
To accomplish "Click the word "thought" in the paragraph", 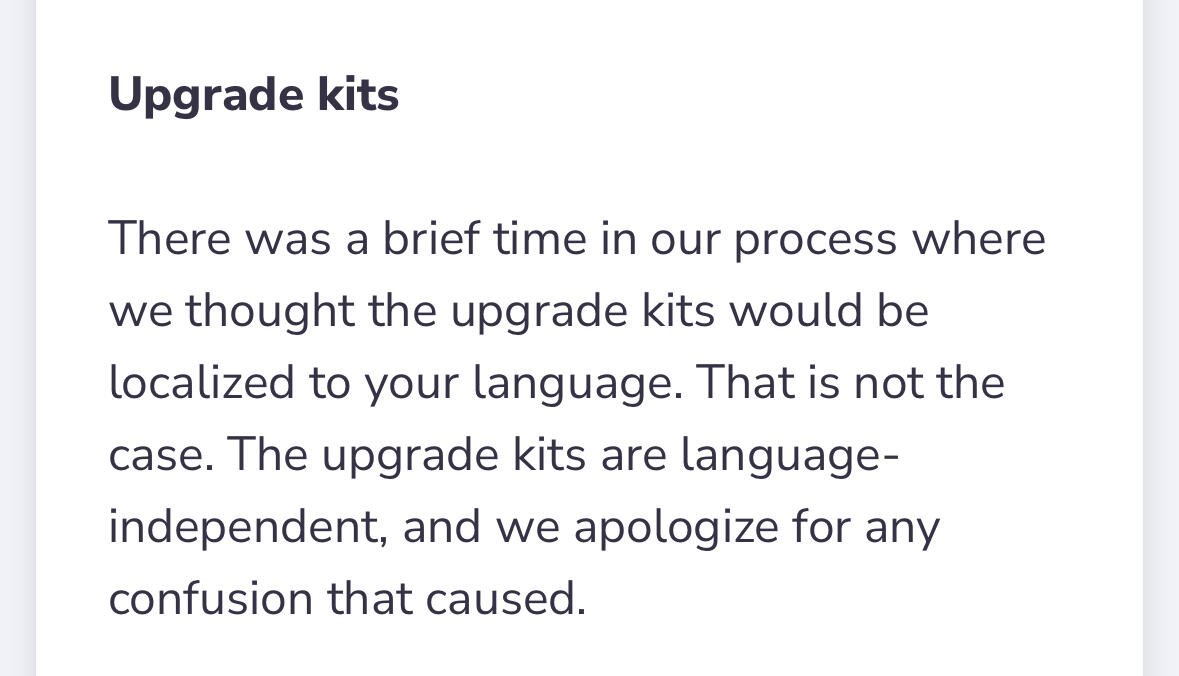I will click(270, 311).
